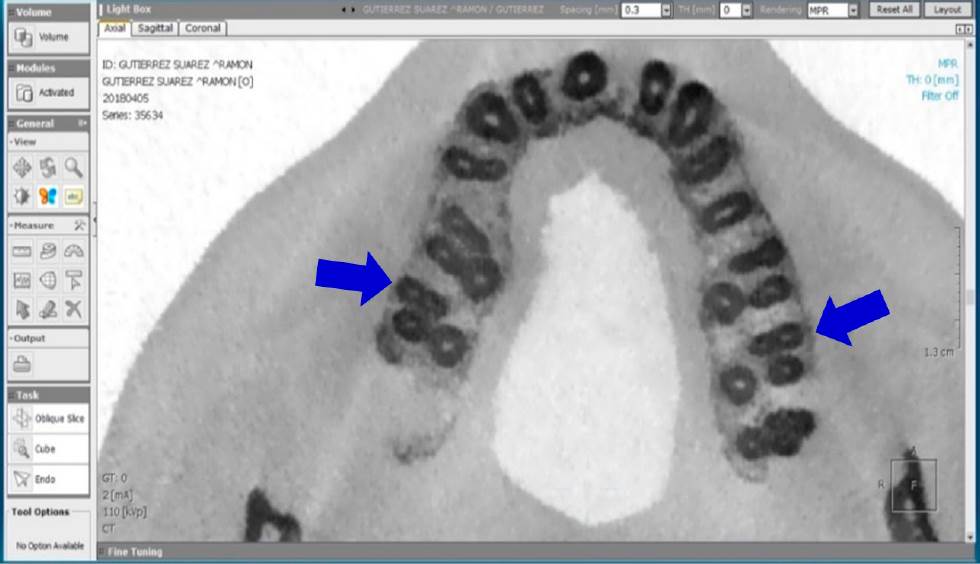Switch to the Coronal tab
Screen dimensions: 980x564
point(202,29)
